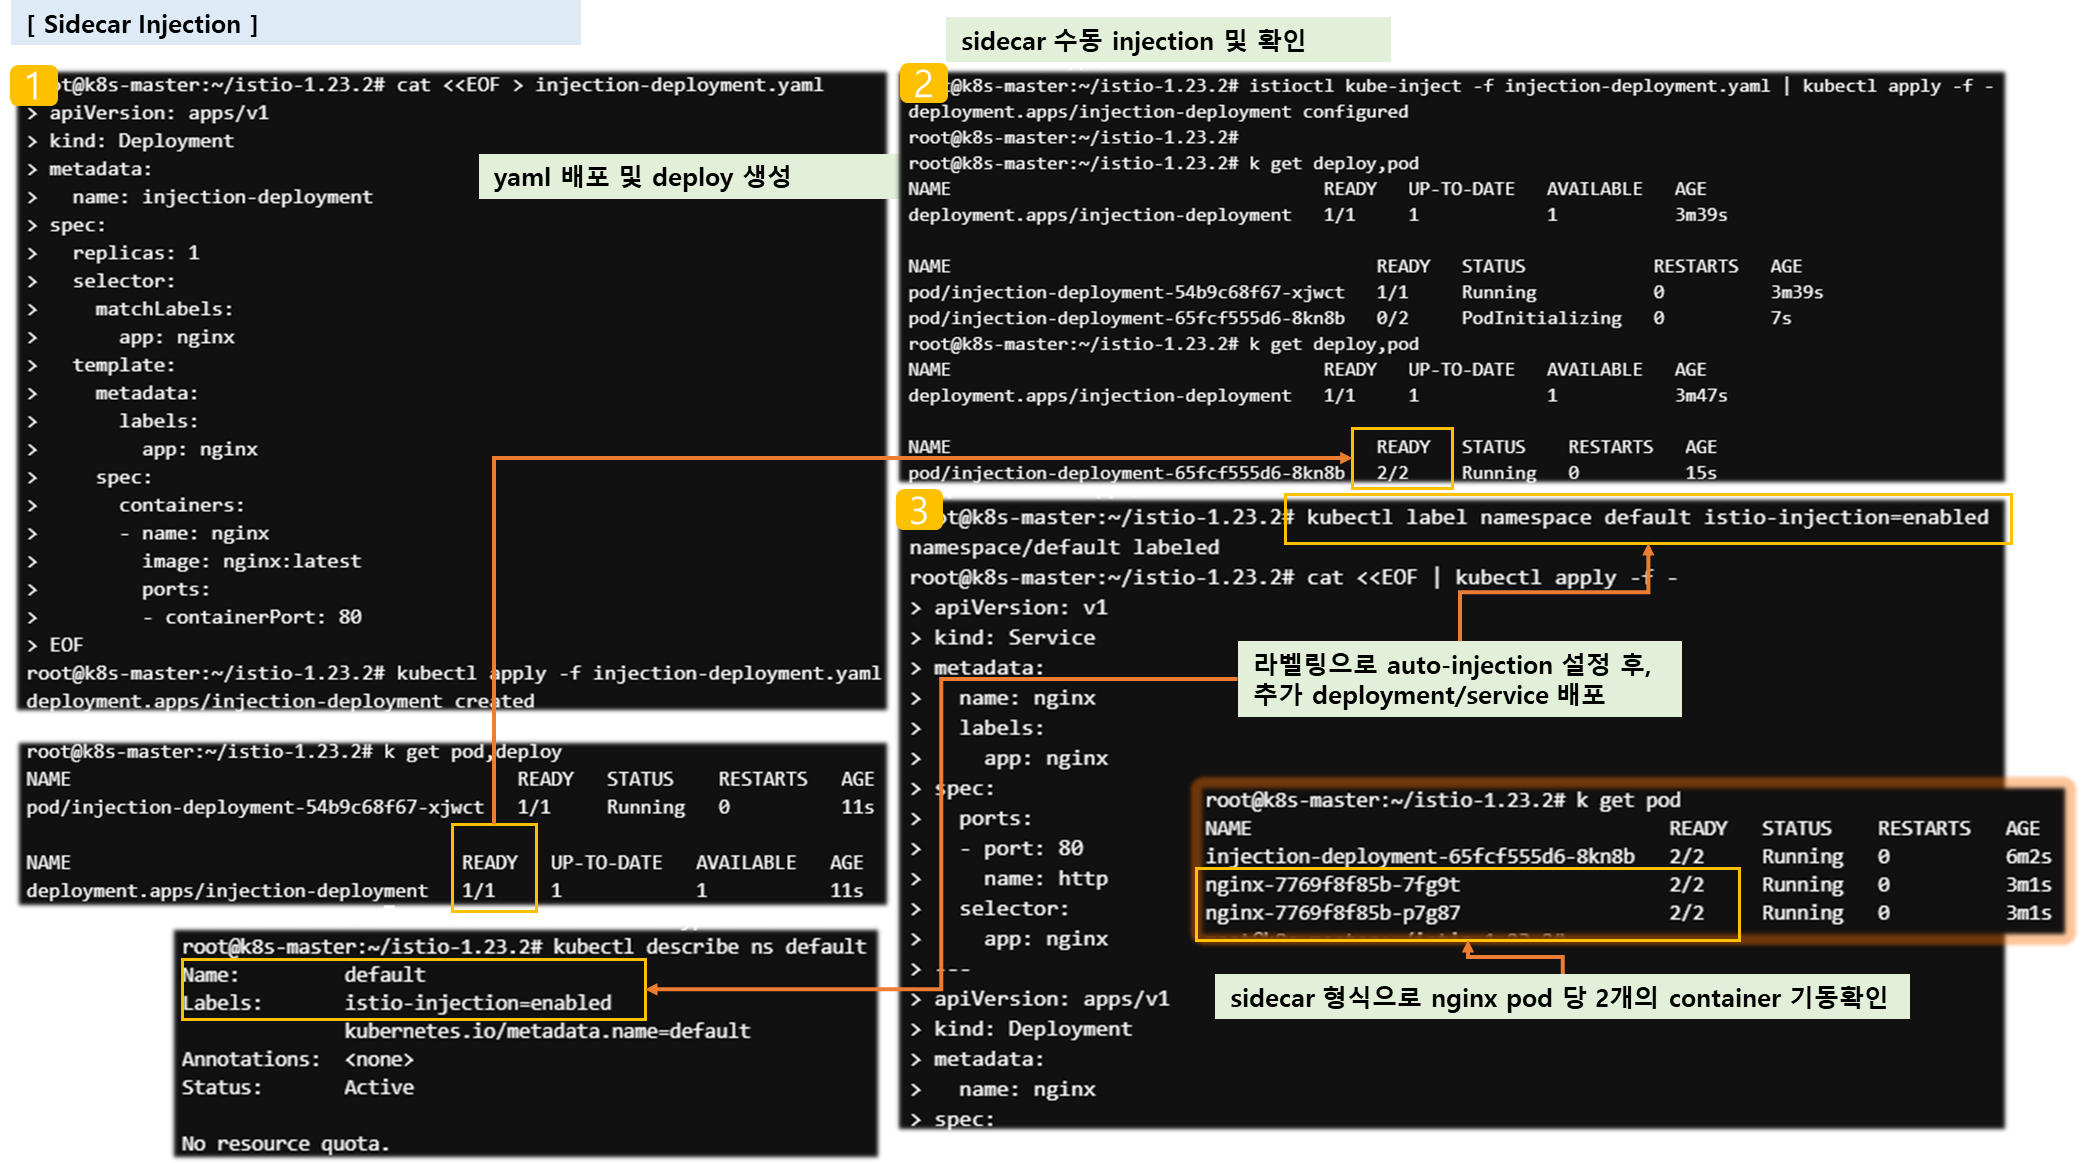The image size is (2082, 1163).
Task: Click the kubectl label namespace command
Action: [1647, 518]
